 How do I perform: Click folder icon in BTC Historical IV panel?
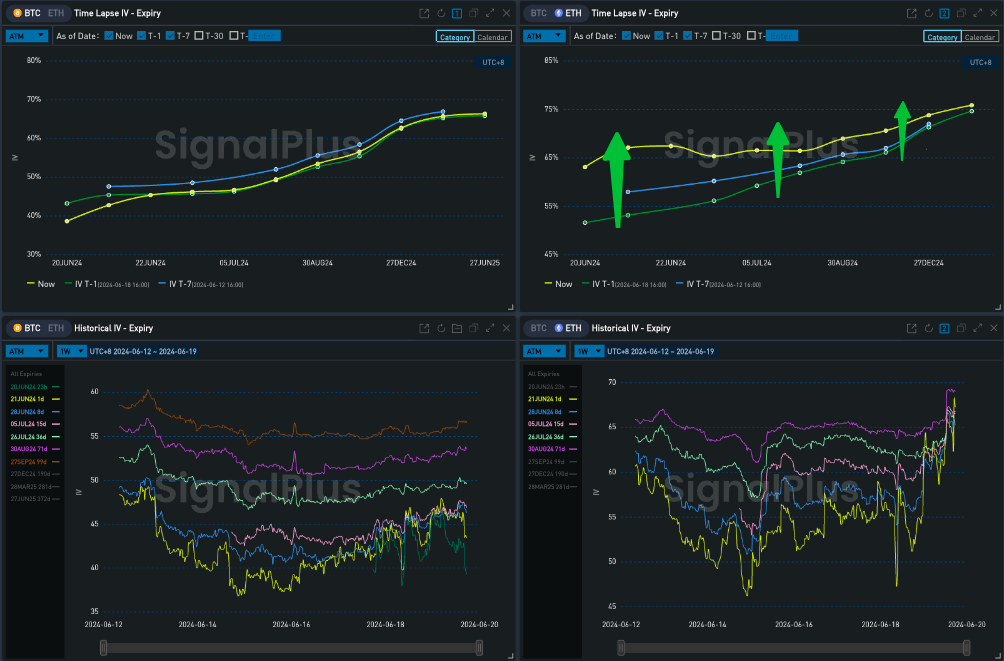456,328
